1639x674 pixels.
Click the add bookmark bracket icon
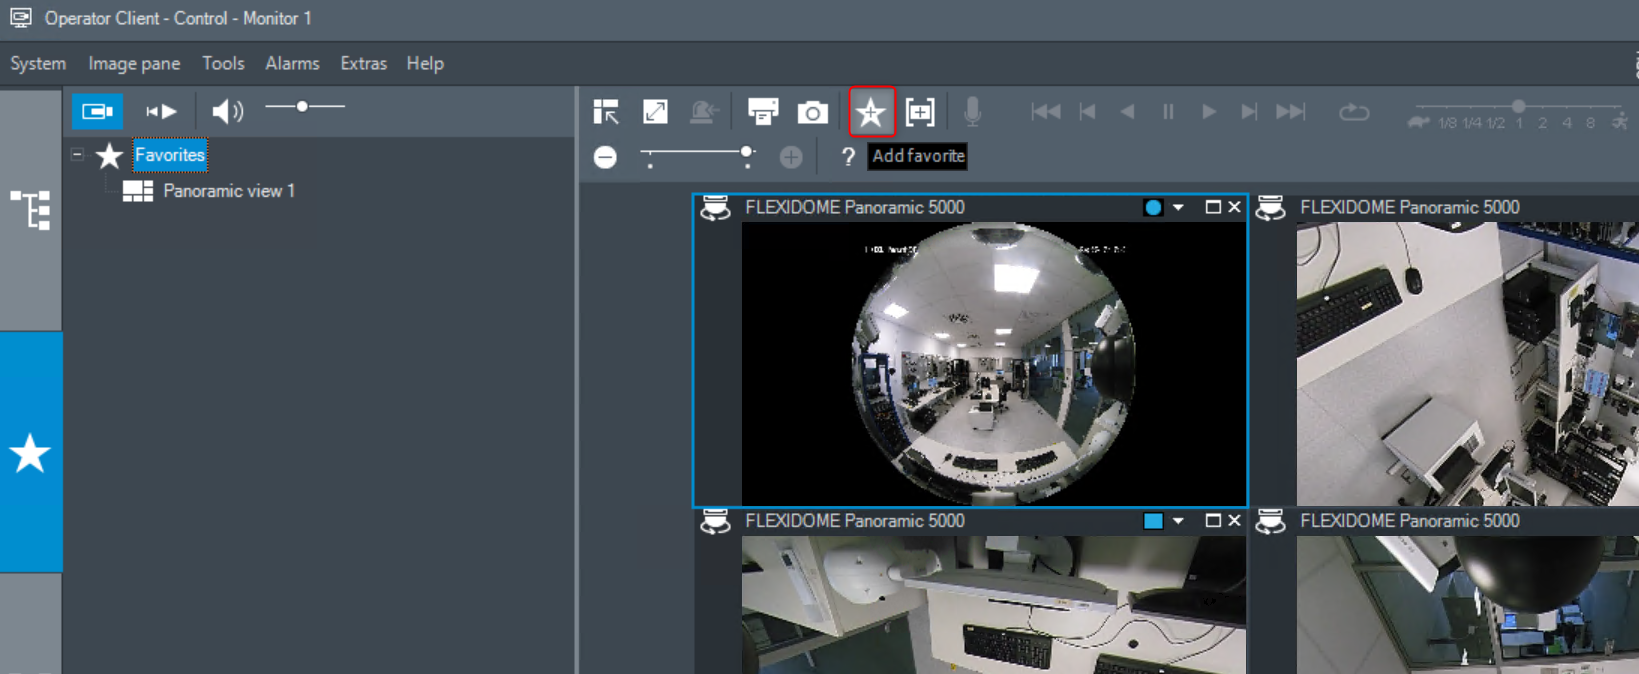pos(920,112)
